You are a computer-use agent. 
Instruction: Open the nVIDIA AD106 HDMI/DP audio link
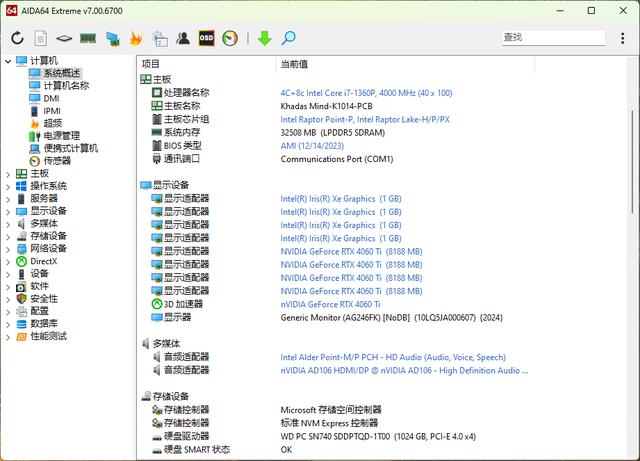coord(404,371)
